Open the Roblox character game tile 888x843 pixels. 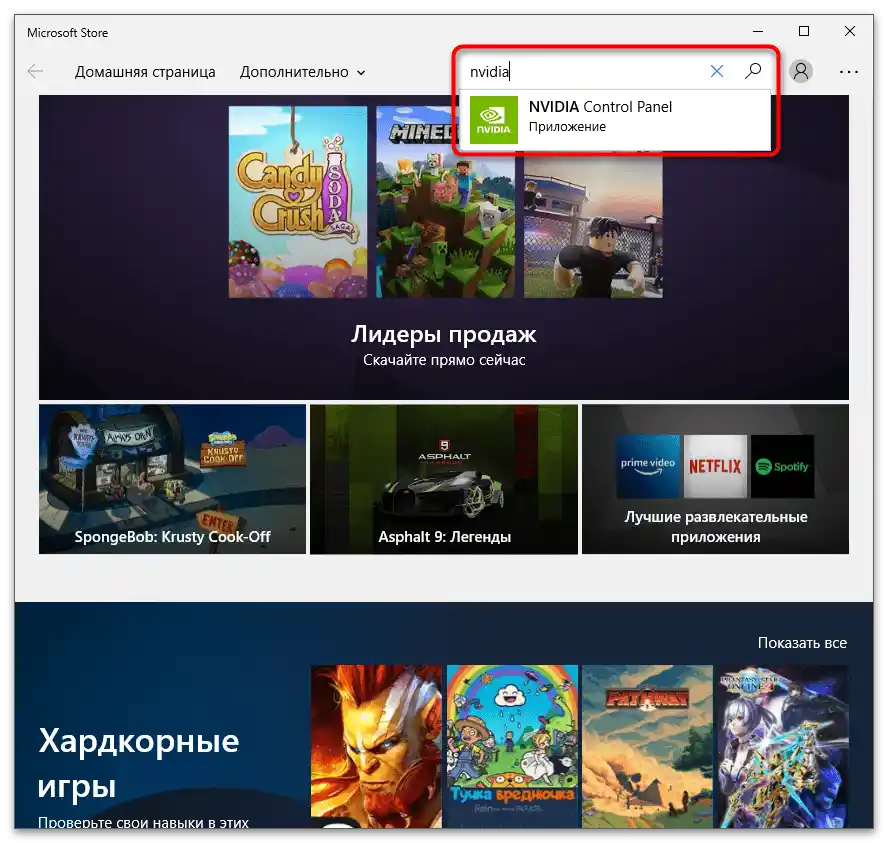(x=593, y=224)
